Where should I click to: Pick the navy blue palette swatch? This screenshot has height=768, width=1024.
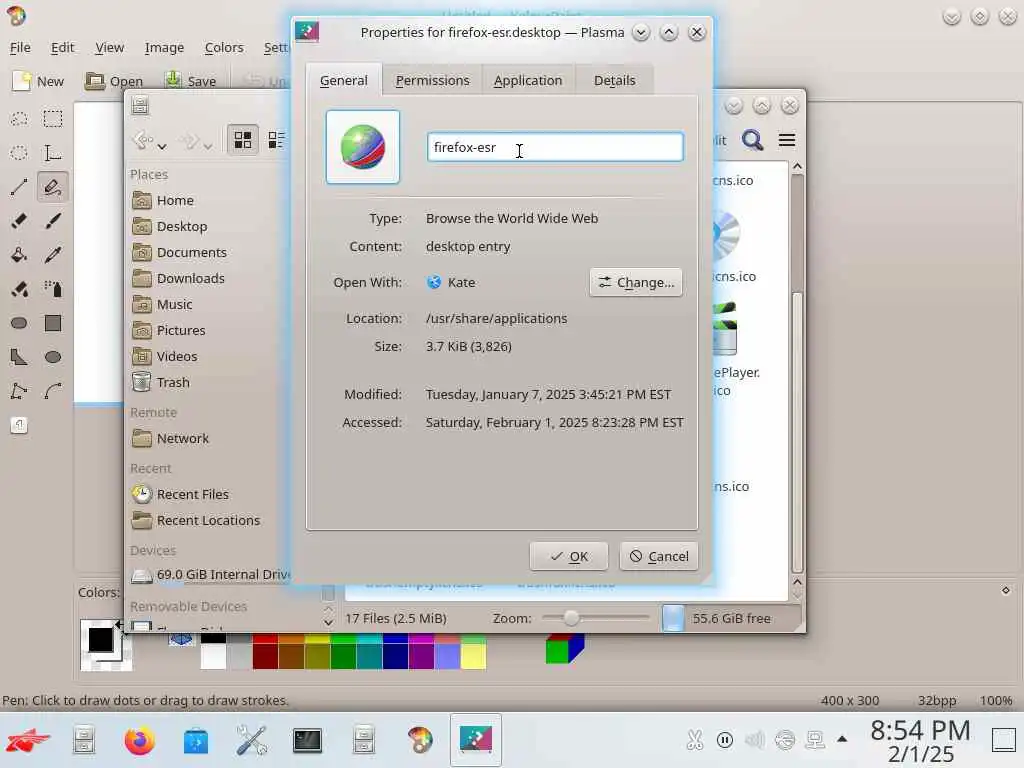[395, 656]
